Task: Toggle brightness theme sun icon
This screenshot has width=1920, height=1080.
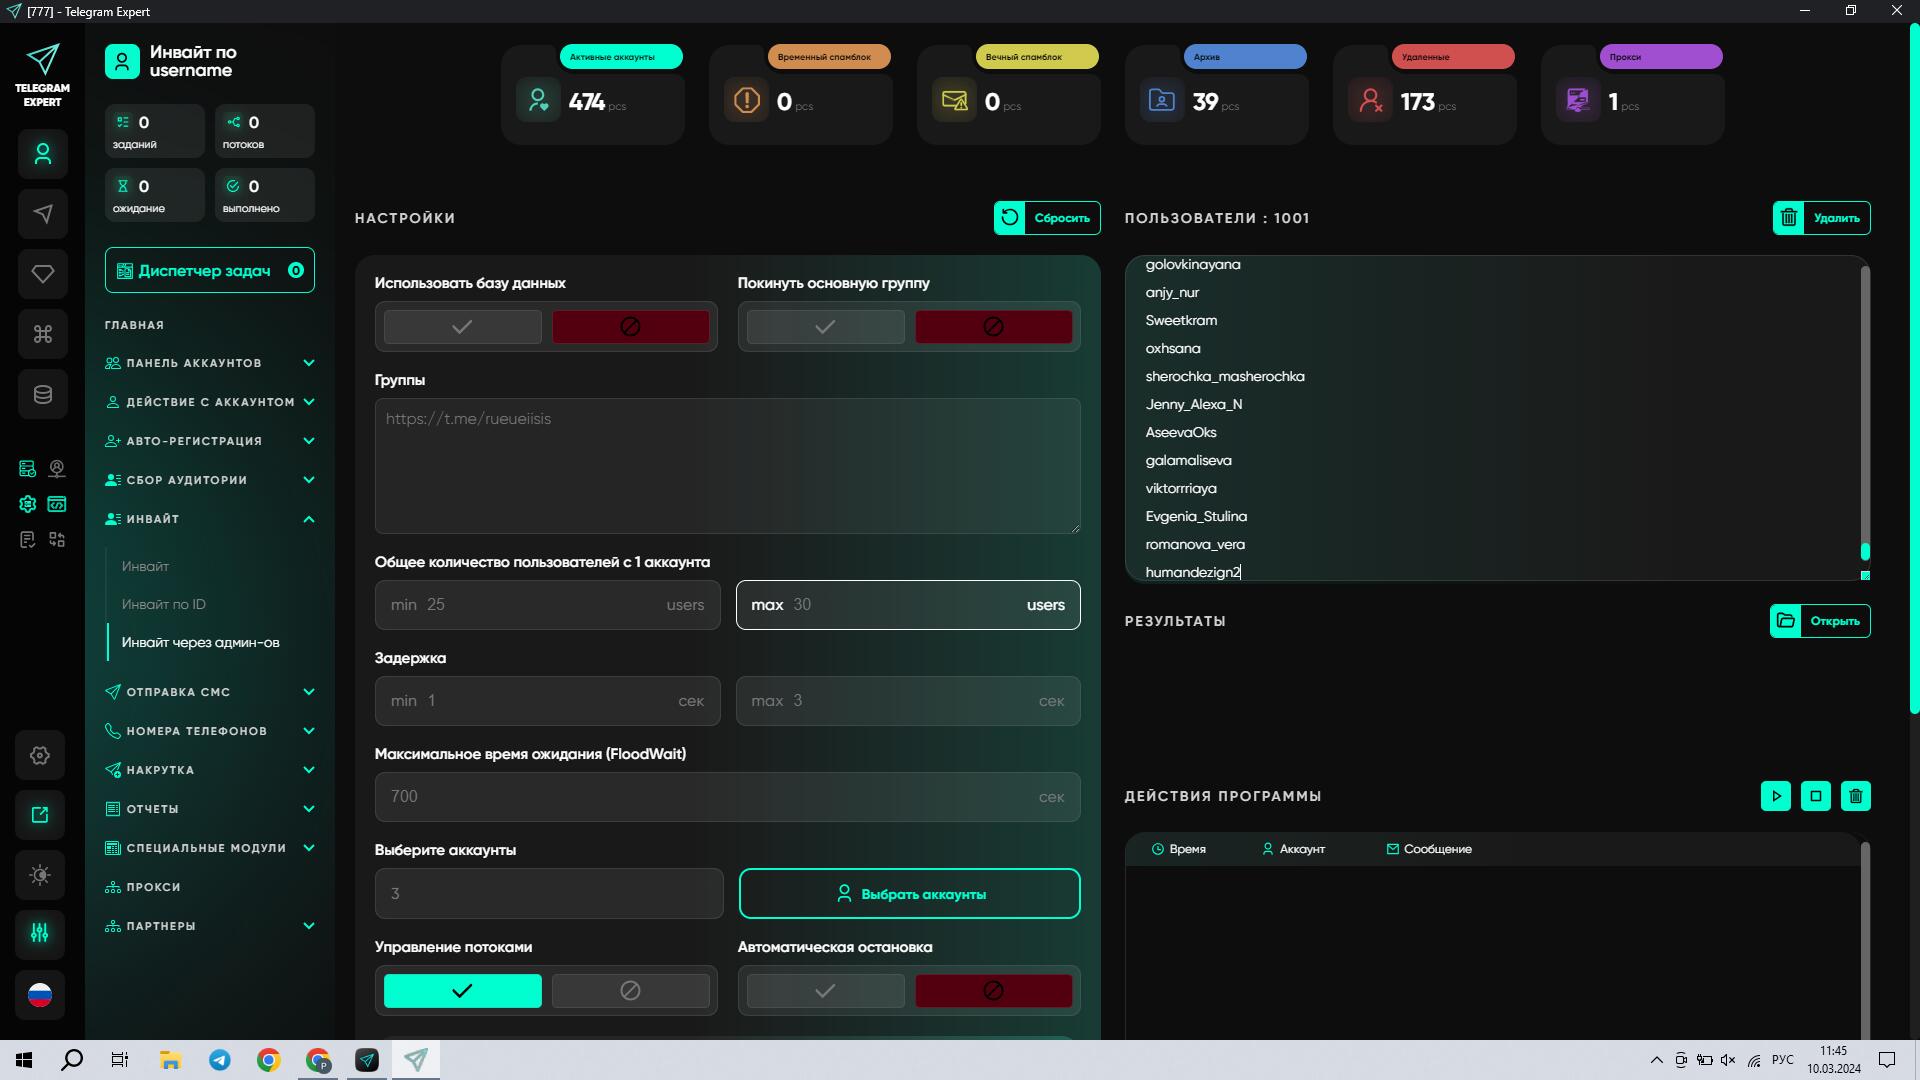Action: click(40, 875)
